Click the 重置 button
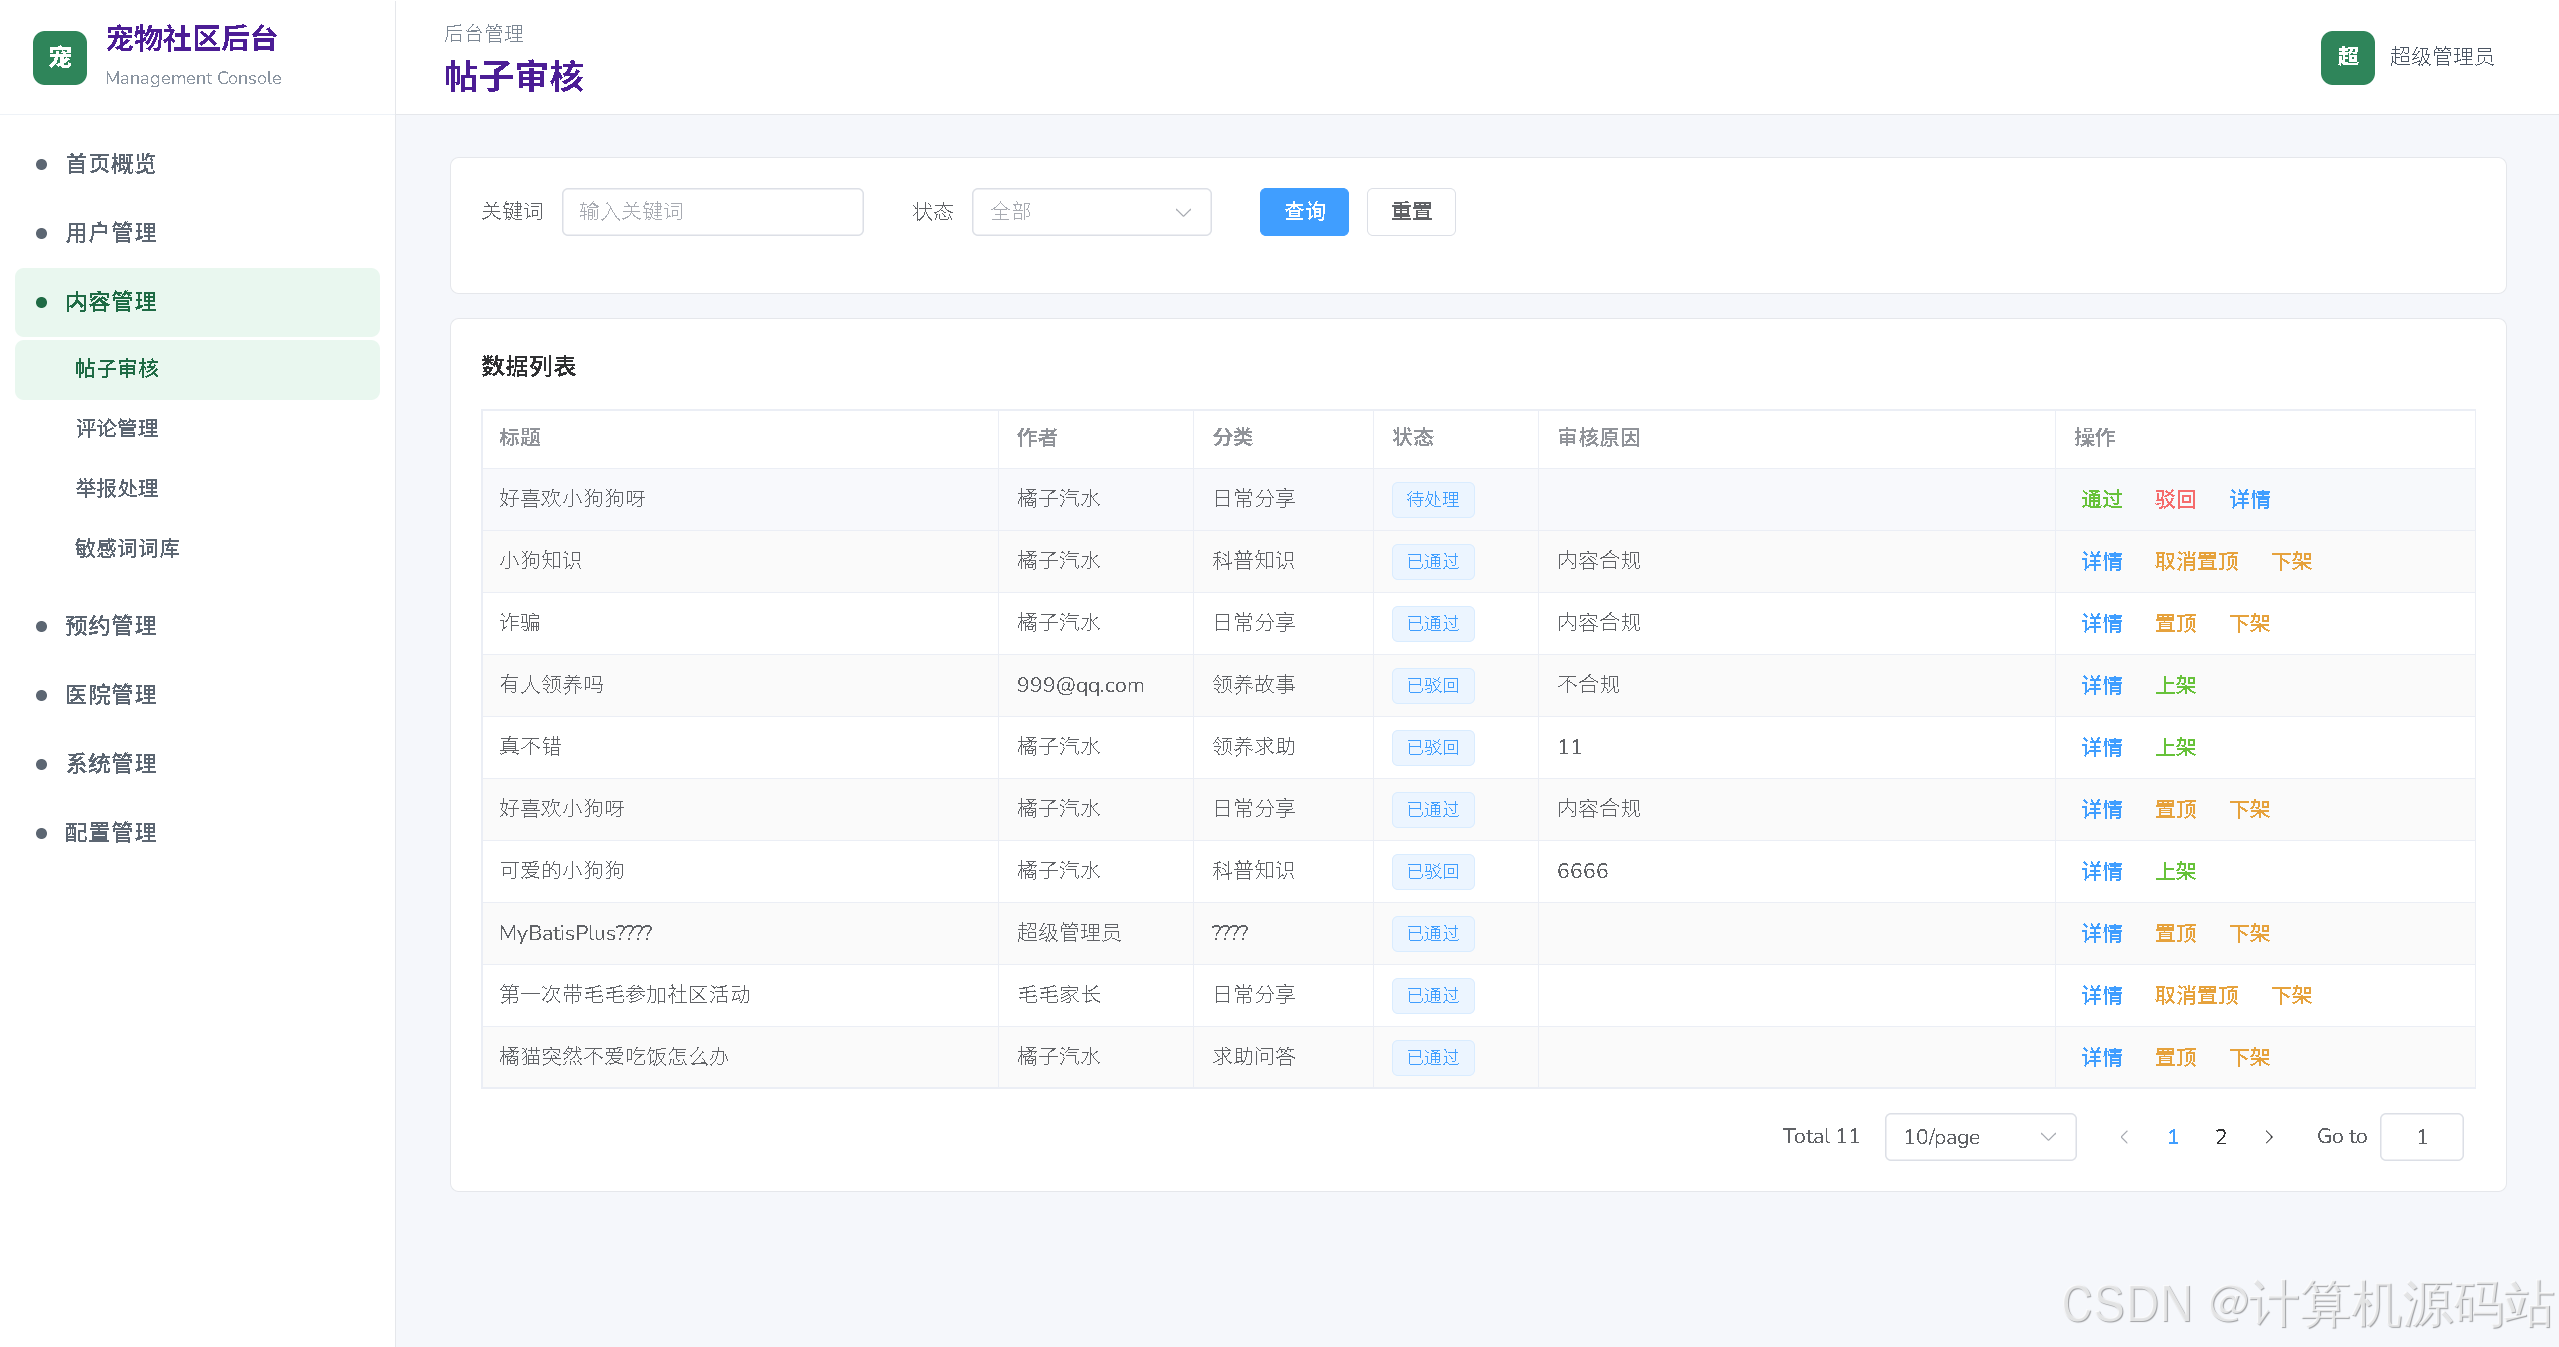Viewport: 2559px width, 1347px height. (x=1411, y=212)
